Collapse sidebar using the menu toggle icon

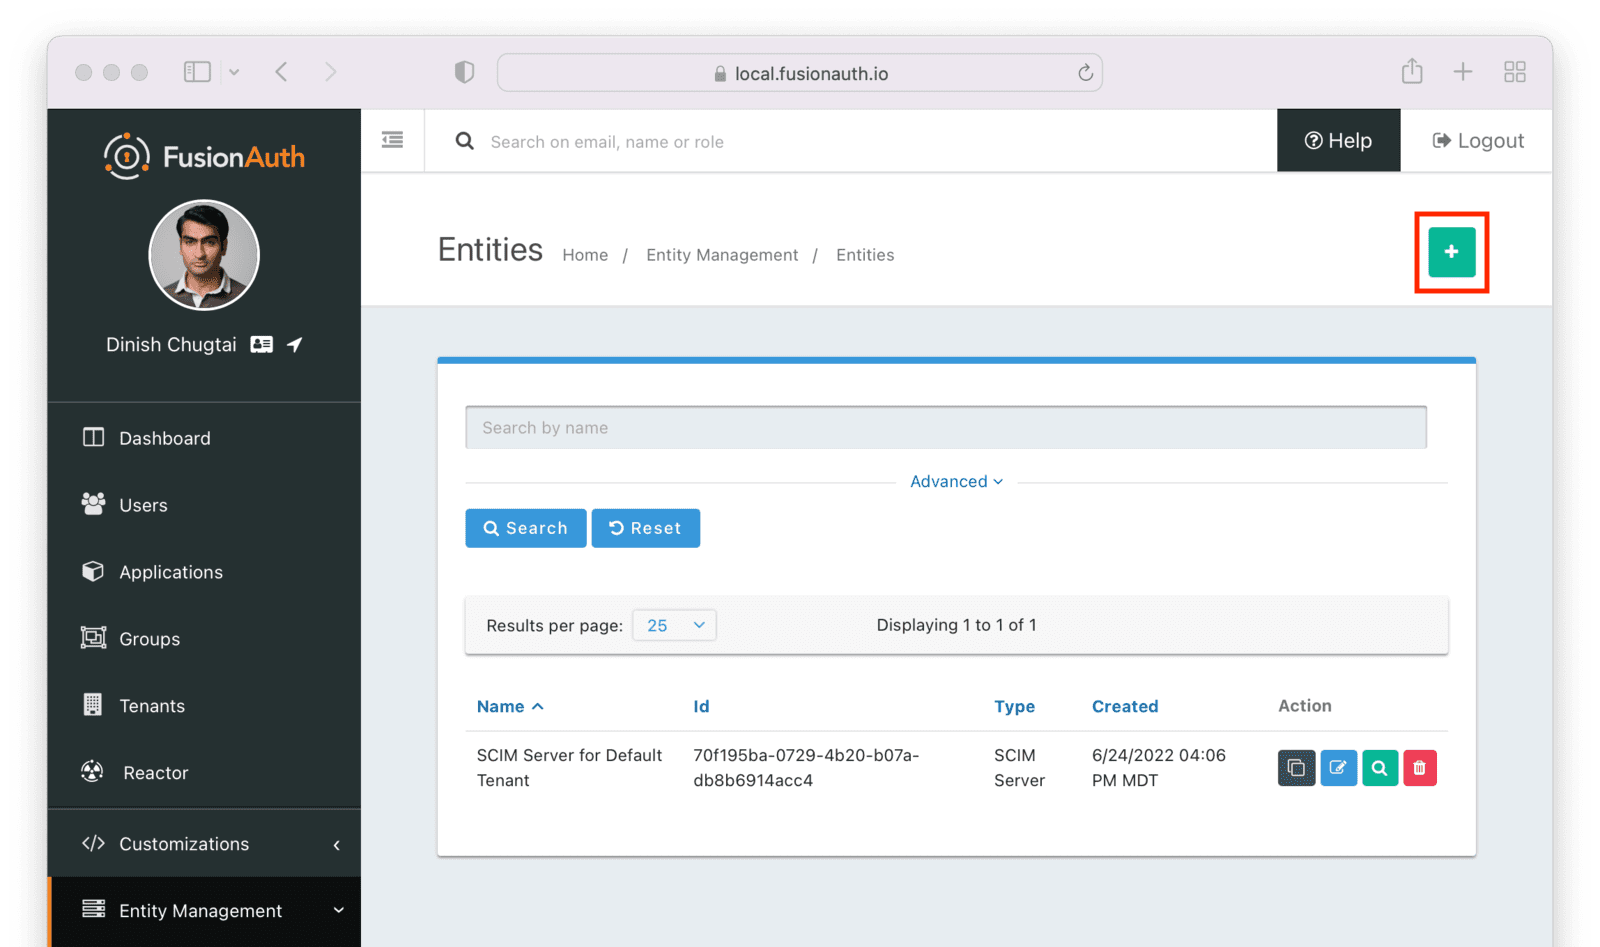[x=392, y=140]
